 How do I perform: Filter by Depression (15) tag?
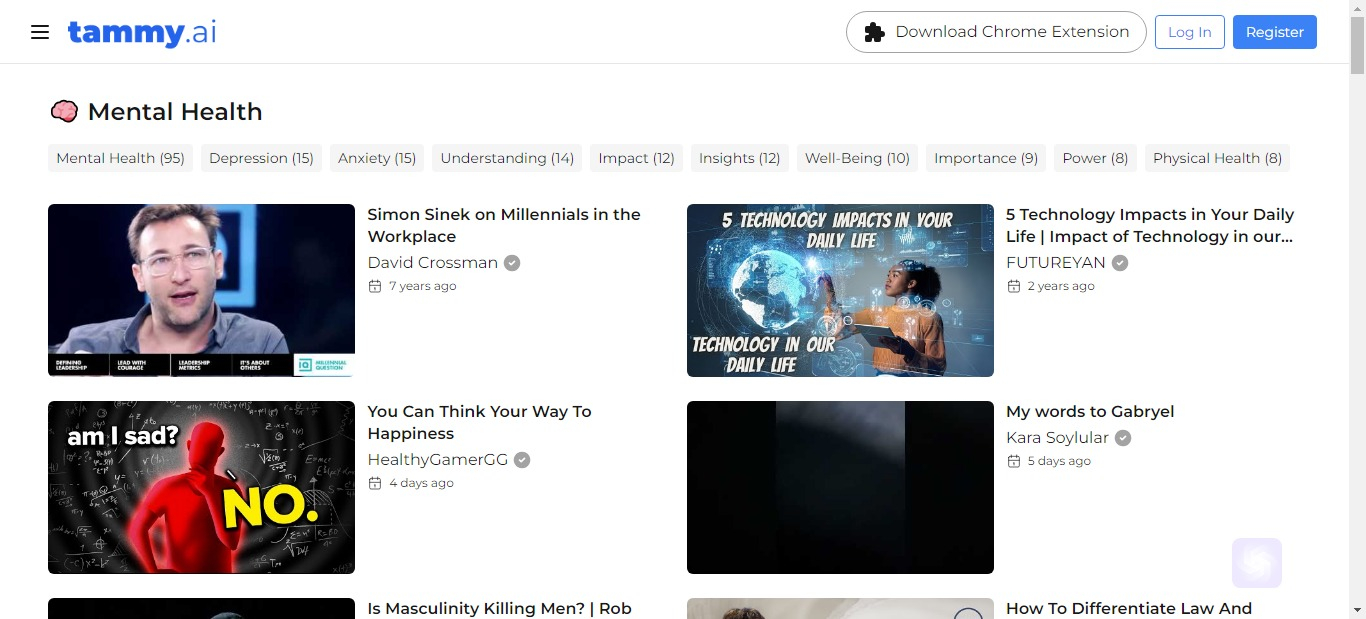click(261, 158)
